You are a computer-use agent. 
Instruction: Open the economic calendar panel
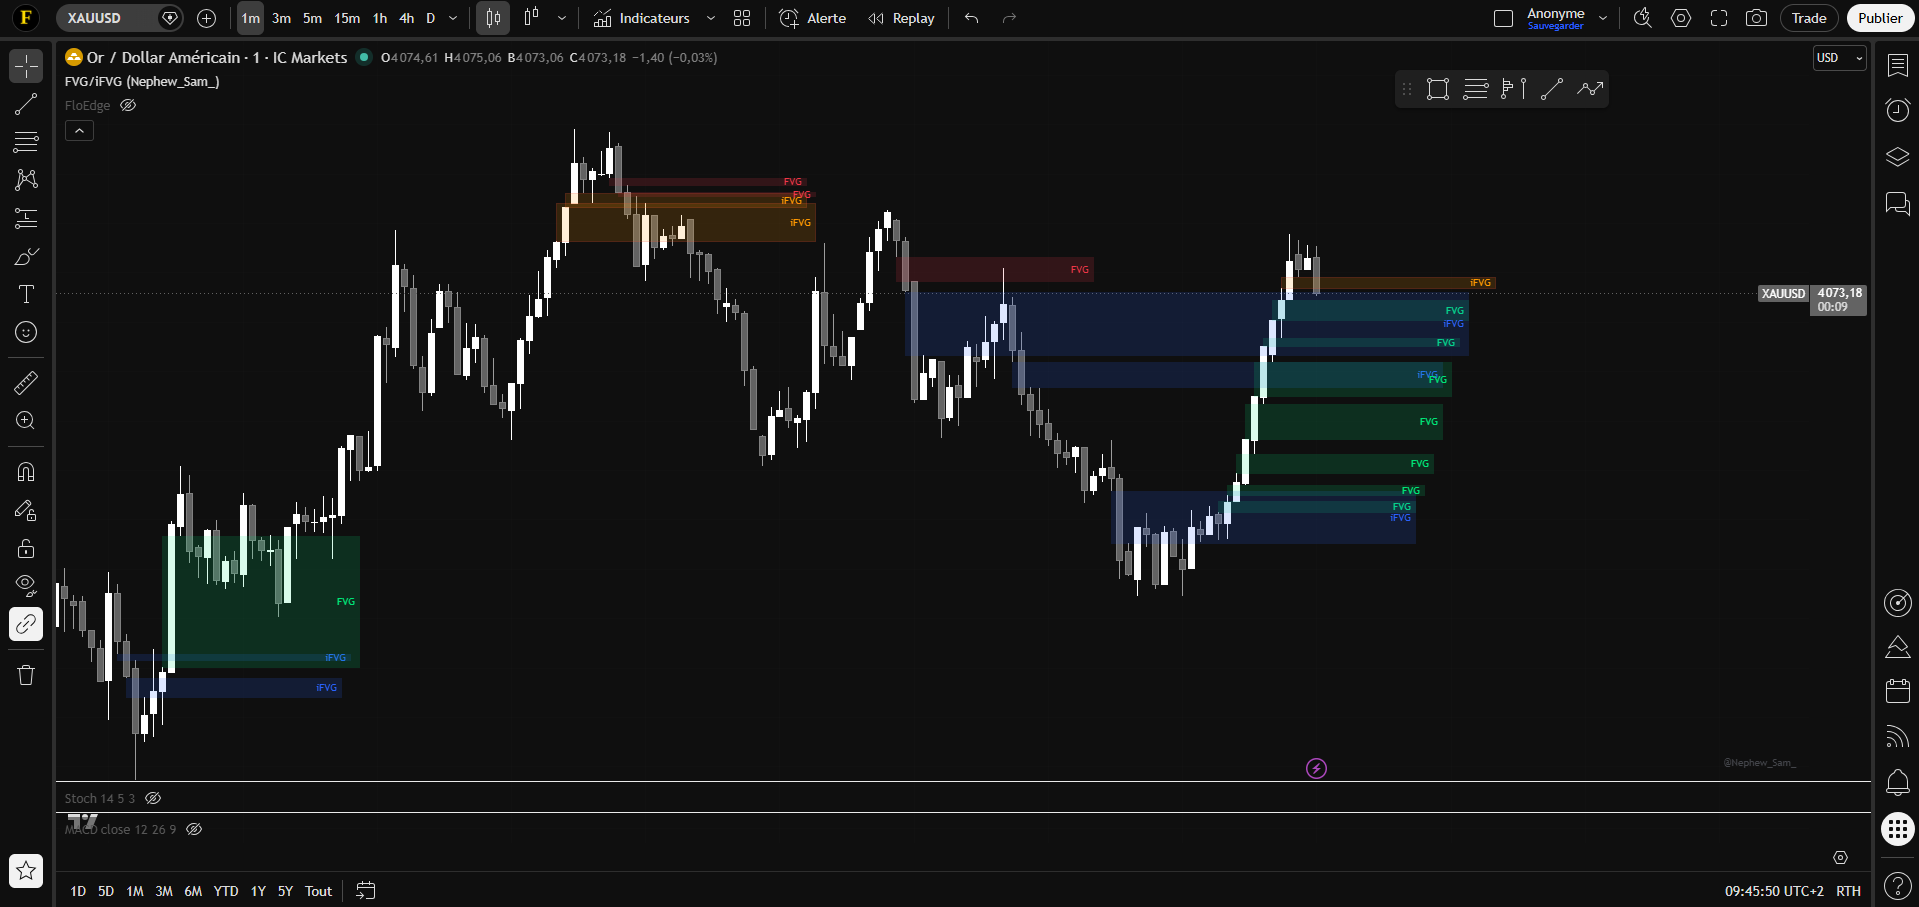(1897, 690)
